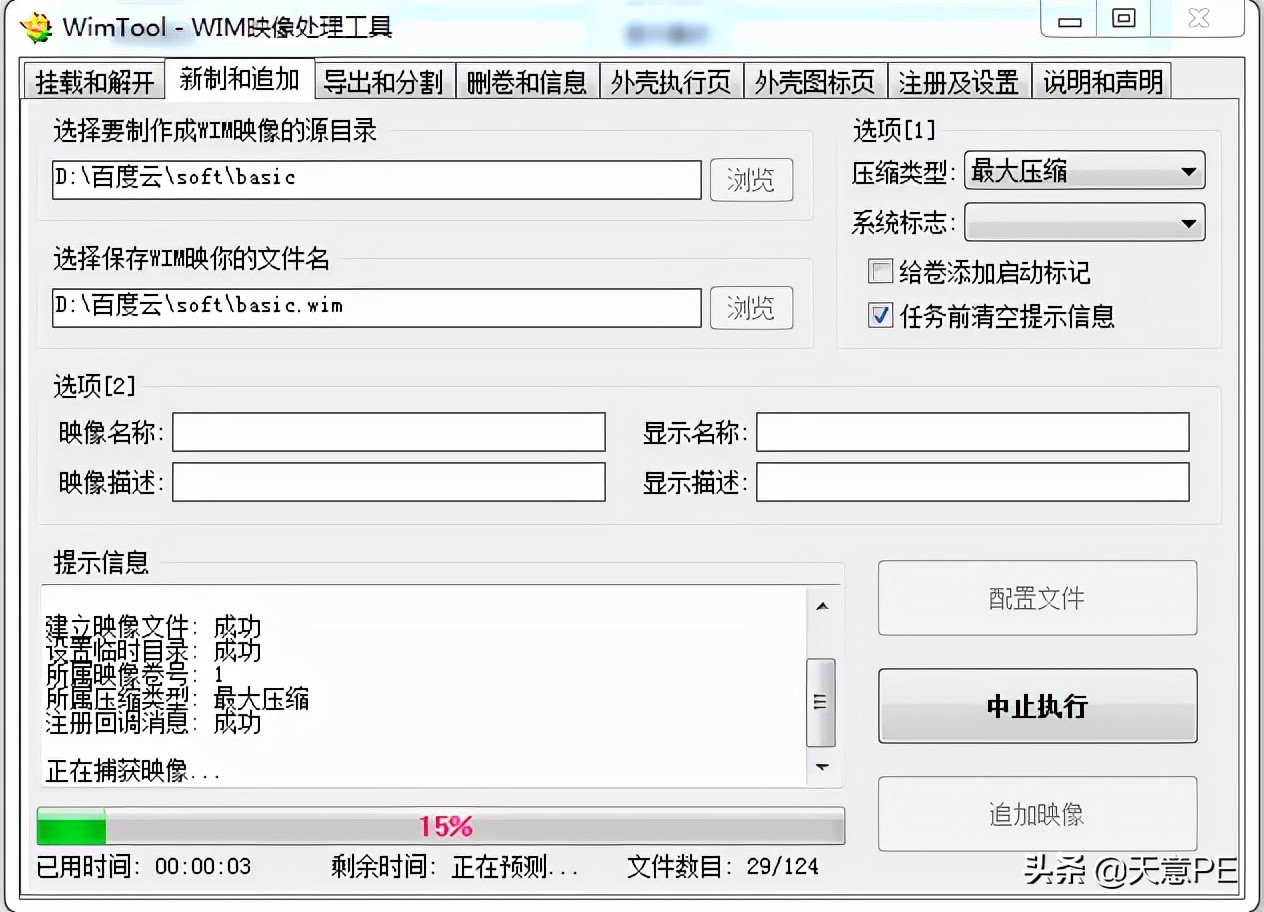Click the down arrow on the message scrollbar
The height and width of the screenshot is (912, 1264).
[822, 767]
